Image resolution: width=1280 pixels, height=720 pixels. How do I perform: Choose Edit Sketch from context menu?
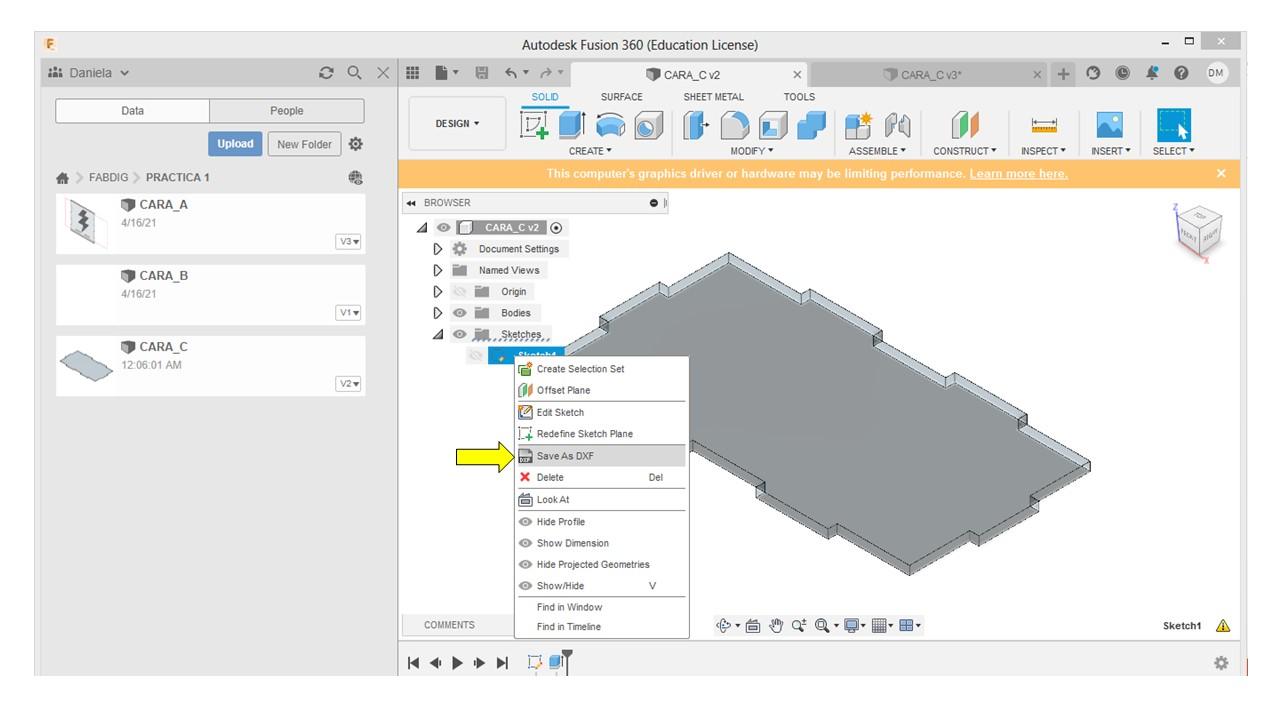[601, 412]
